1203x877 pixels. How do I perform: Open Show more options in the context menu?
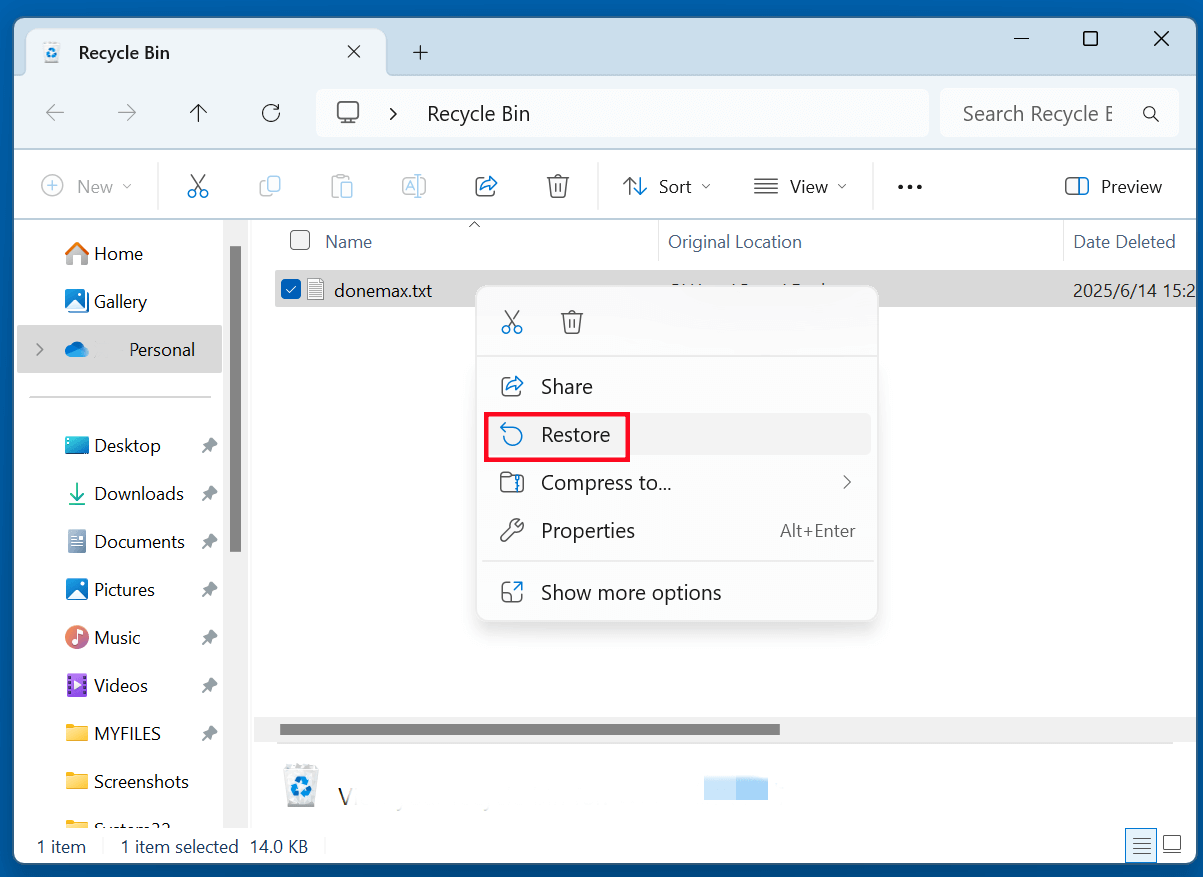click(630, 592)
